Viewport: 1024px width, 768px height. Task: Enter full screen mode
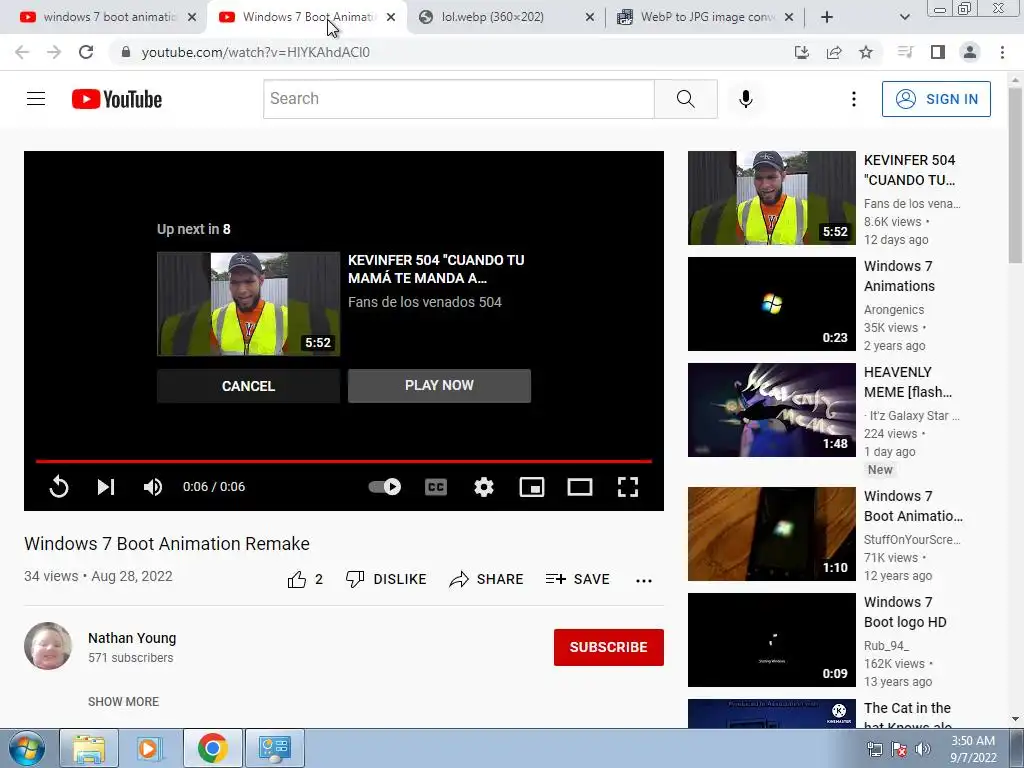(628, 487)
